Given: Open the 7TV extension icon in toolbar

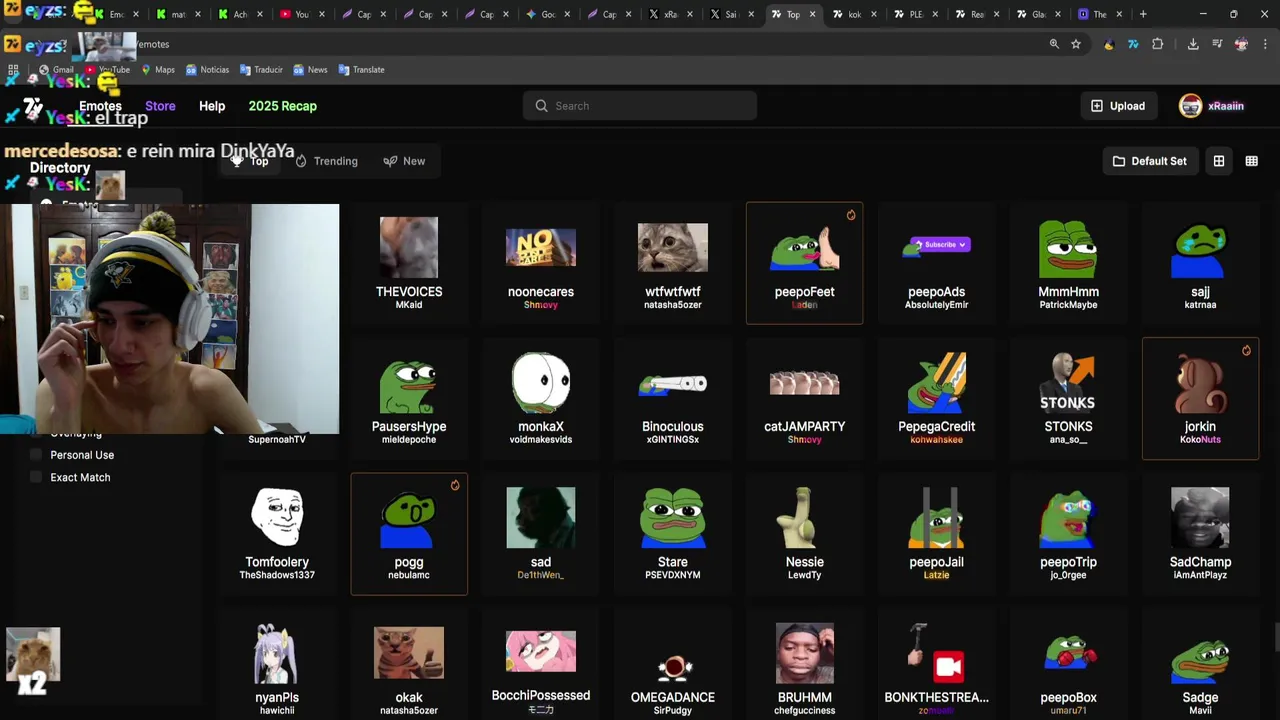Looking at the screenshot, I should 1133,44.
